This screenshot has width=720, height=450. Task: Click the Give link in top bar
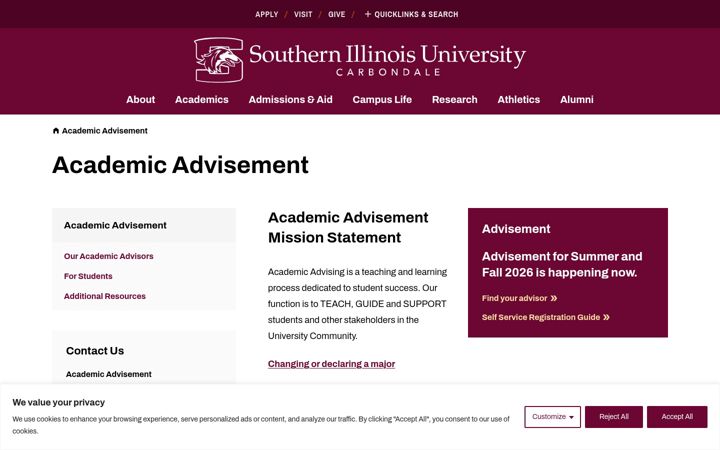pyautogui.click(x=337, y=14)
